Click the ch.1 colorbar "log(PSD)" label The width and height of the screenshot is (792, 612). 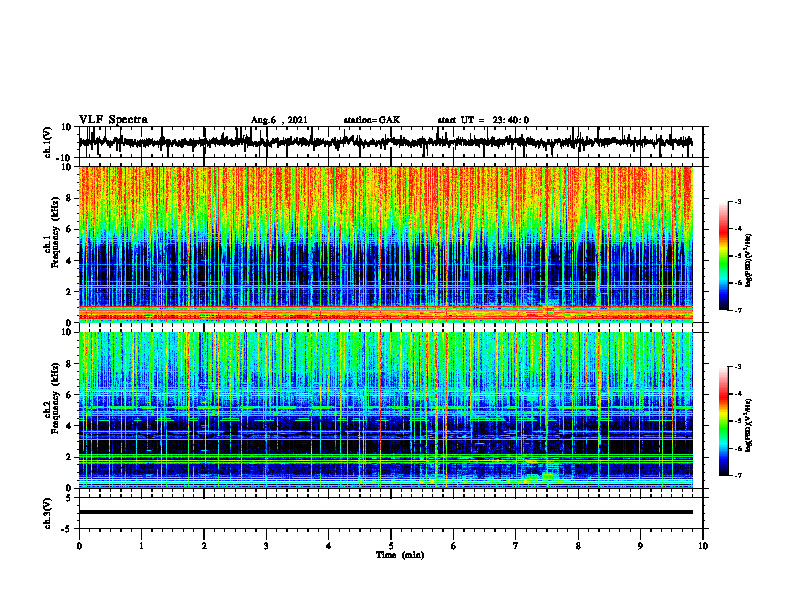749,261
